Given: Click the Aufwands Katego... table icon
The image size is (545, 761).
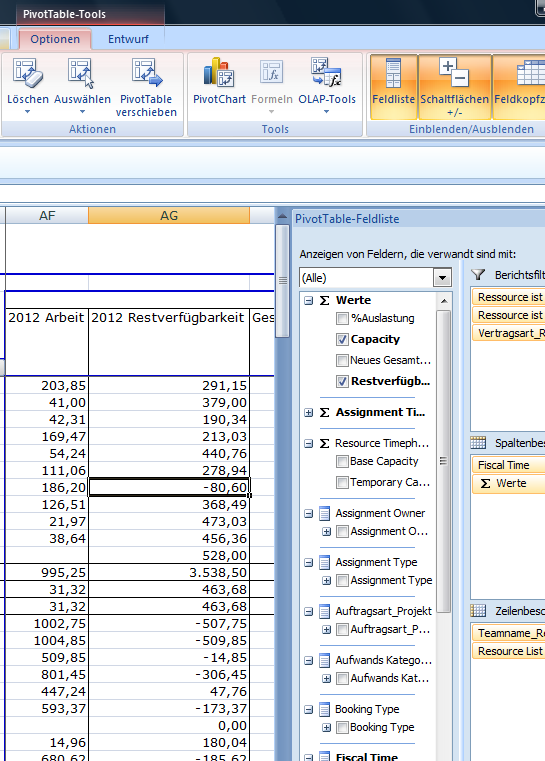Looking at the screenshot, I should pyautogui.click(x=325, y=661).
